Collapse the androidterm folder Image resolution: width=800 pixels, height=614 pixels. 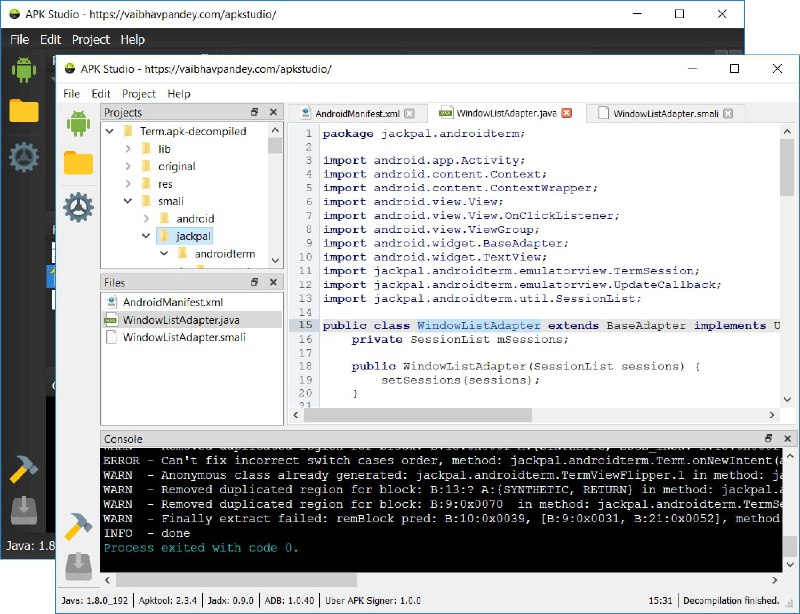coord(164,253)
